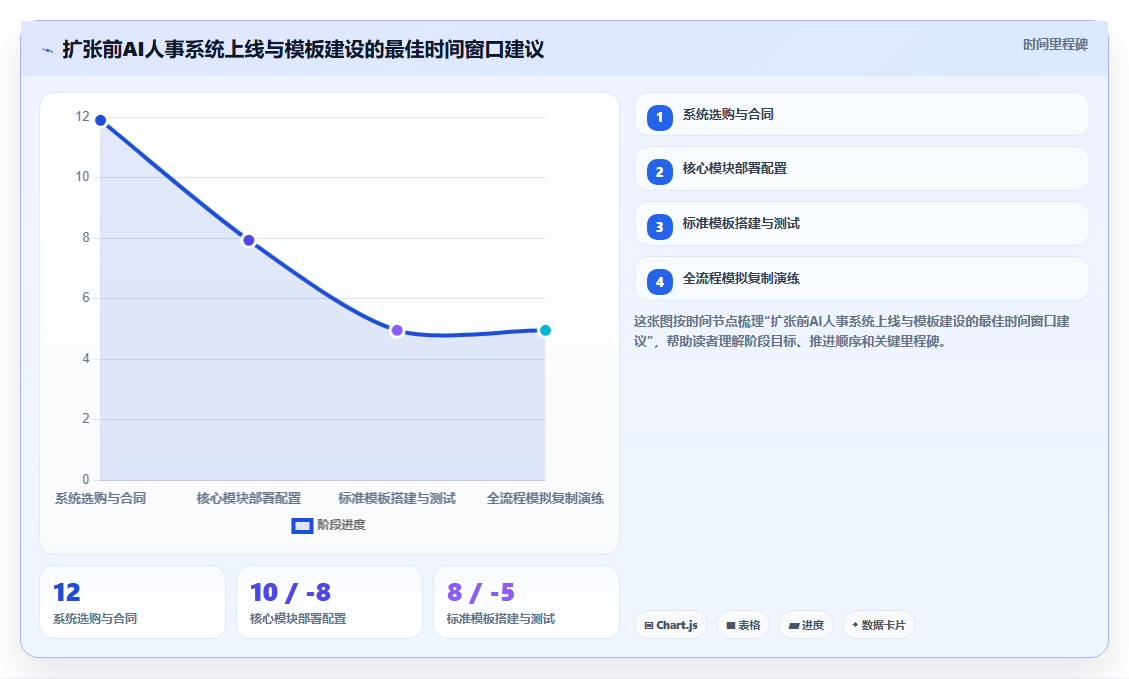Click the y-axis value 6

[x=86, y=298]
